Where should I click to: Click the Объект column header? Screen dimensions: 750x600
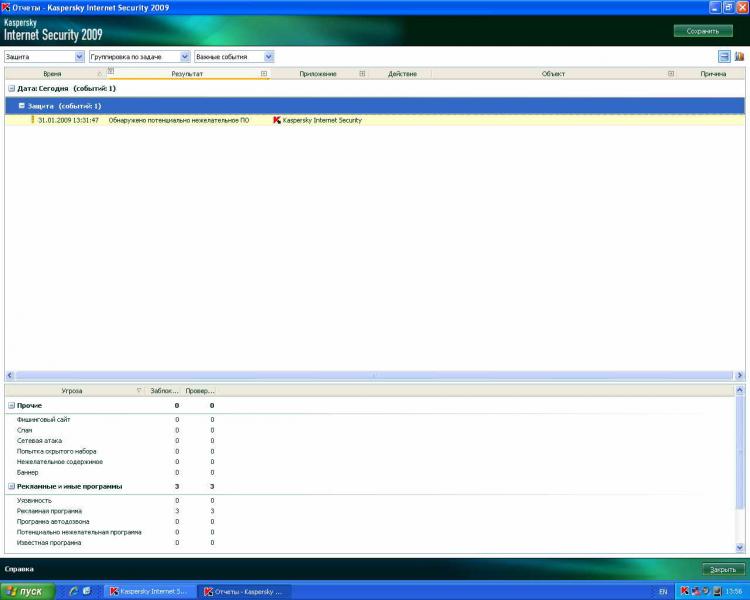point(553,74)
